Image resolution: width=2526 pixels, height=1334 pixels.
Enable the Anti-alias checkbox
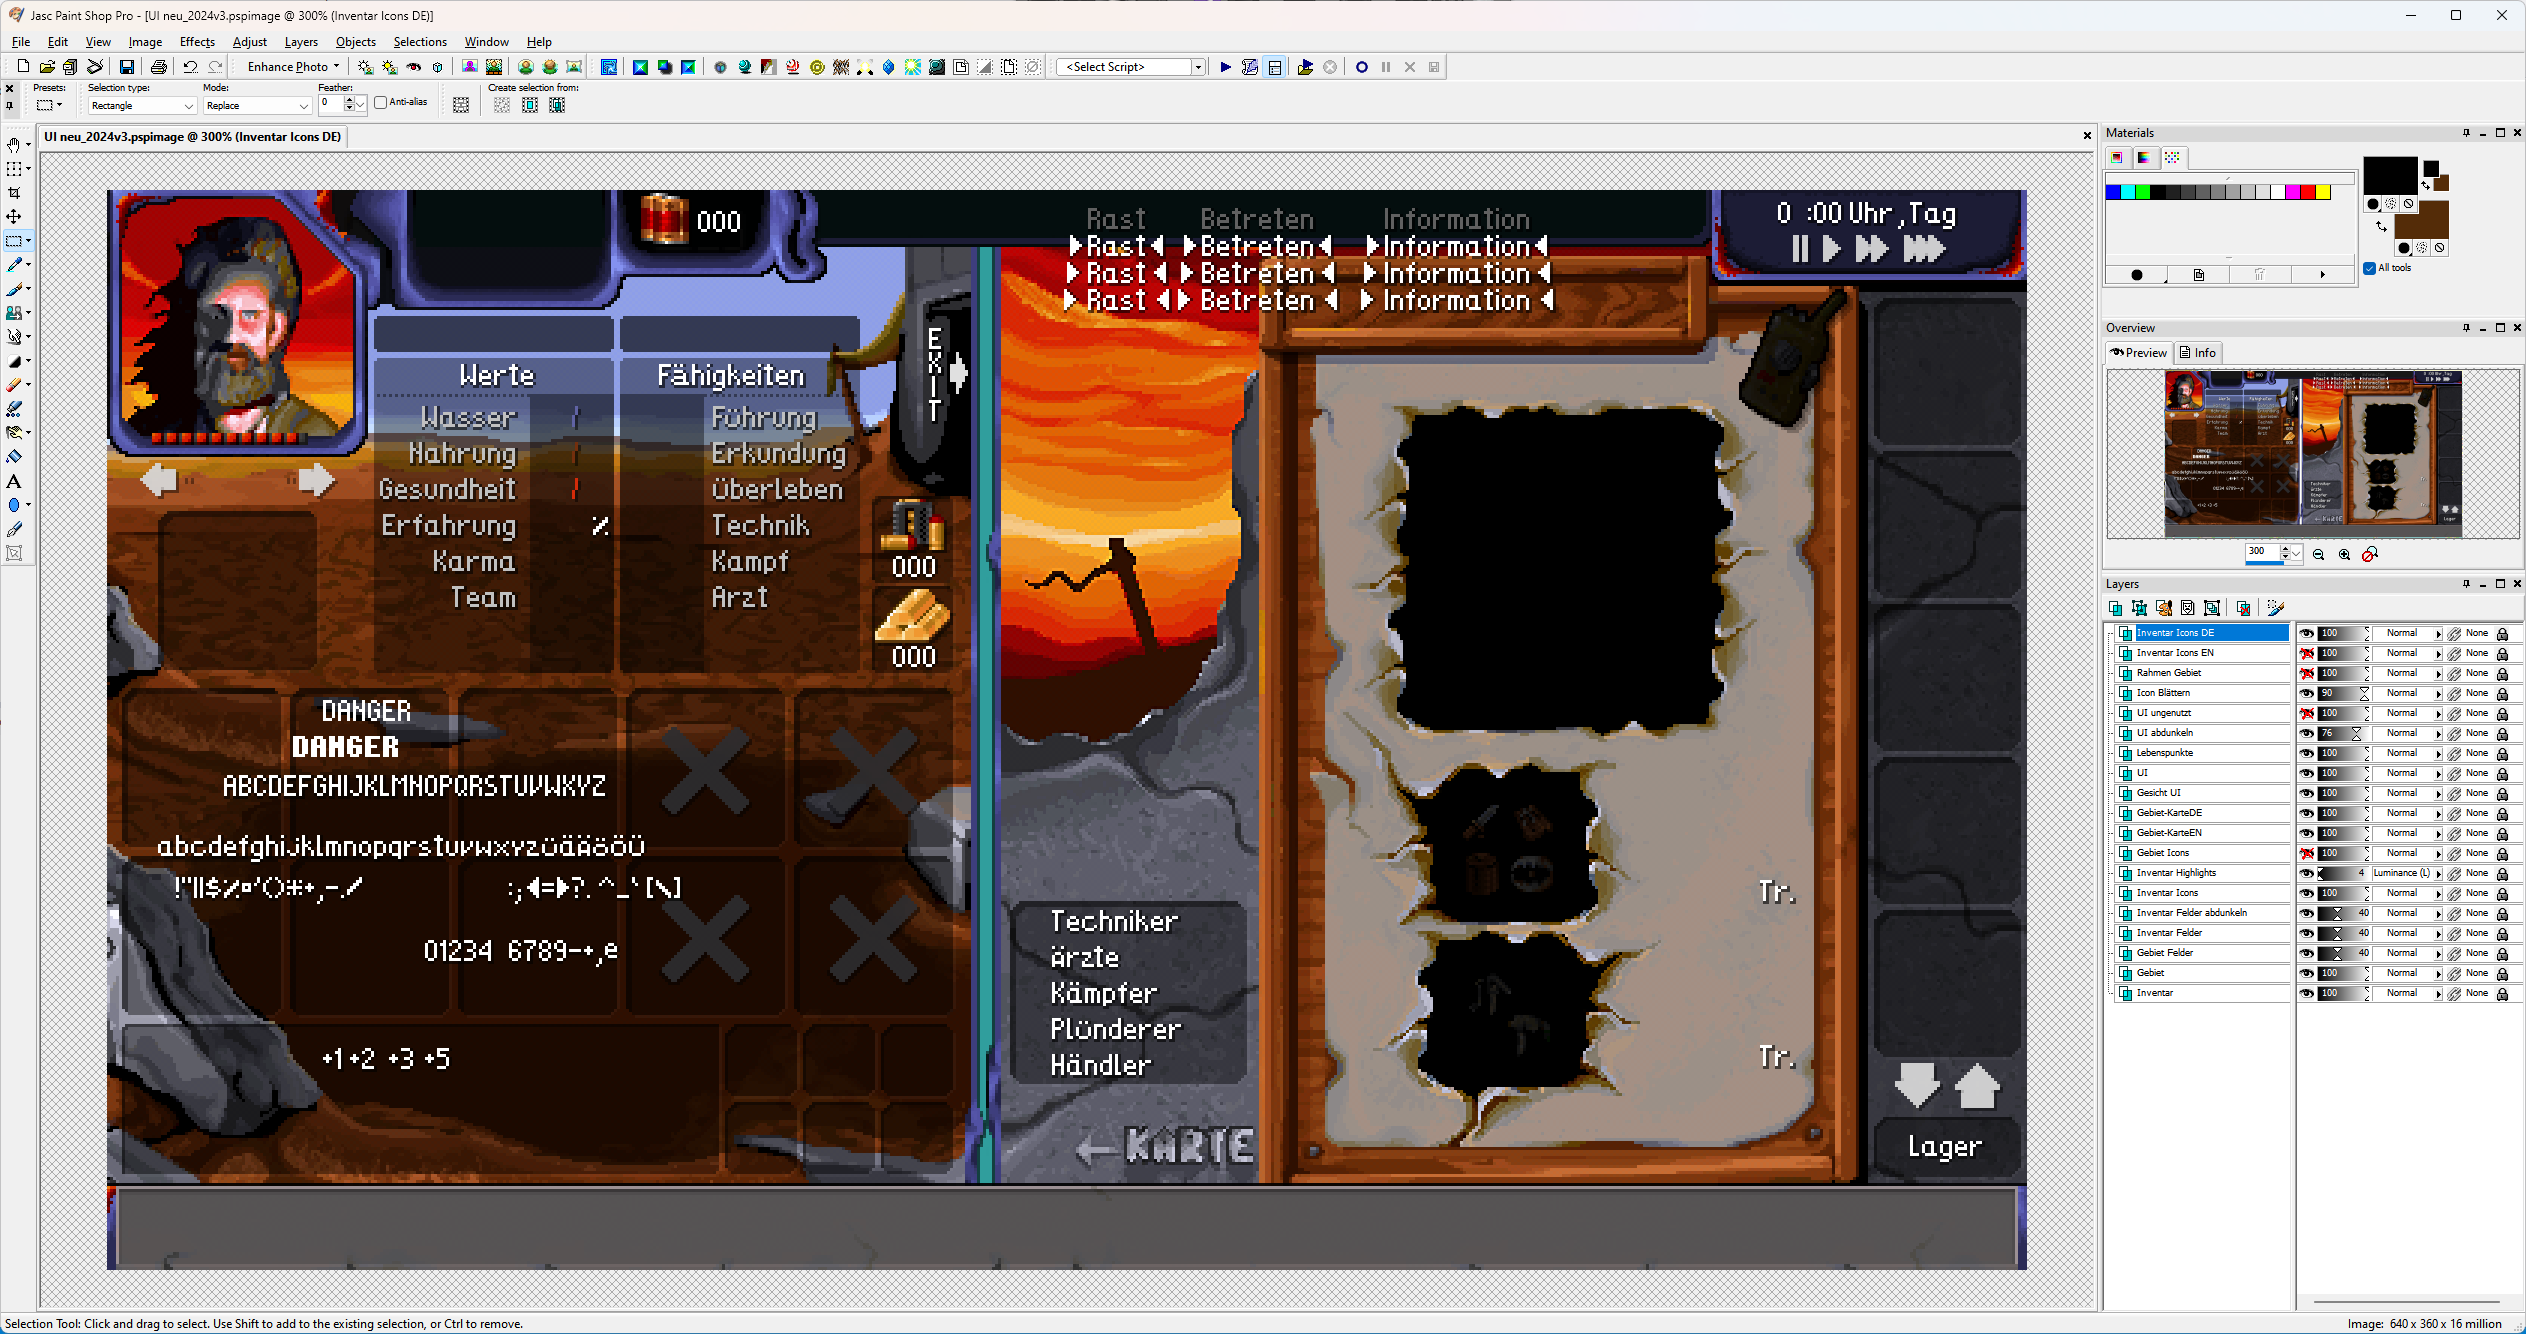click(x=381, y=102)
